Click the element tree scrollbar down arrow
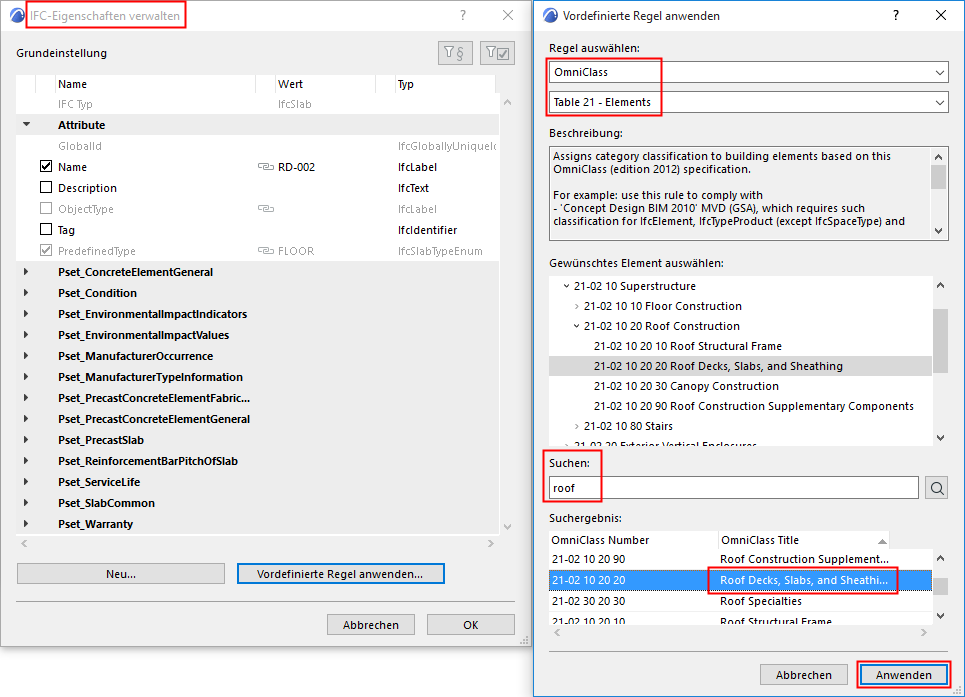The height and width of the screenshot is (697, 965). pyautogui.click(x=940, y=437)
